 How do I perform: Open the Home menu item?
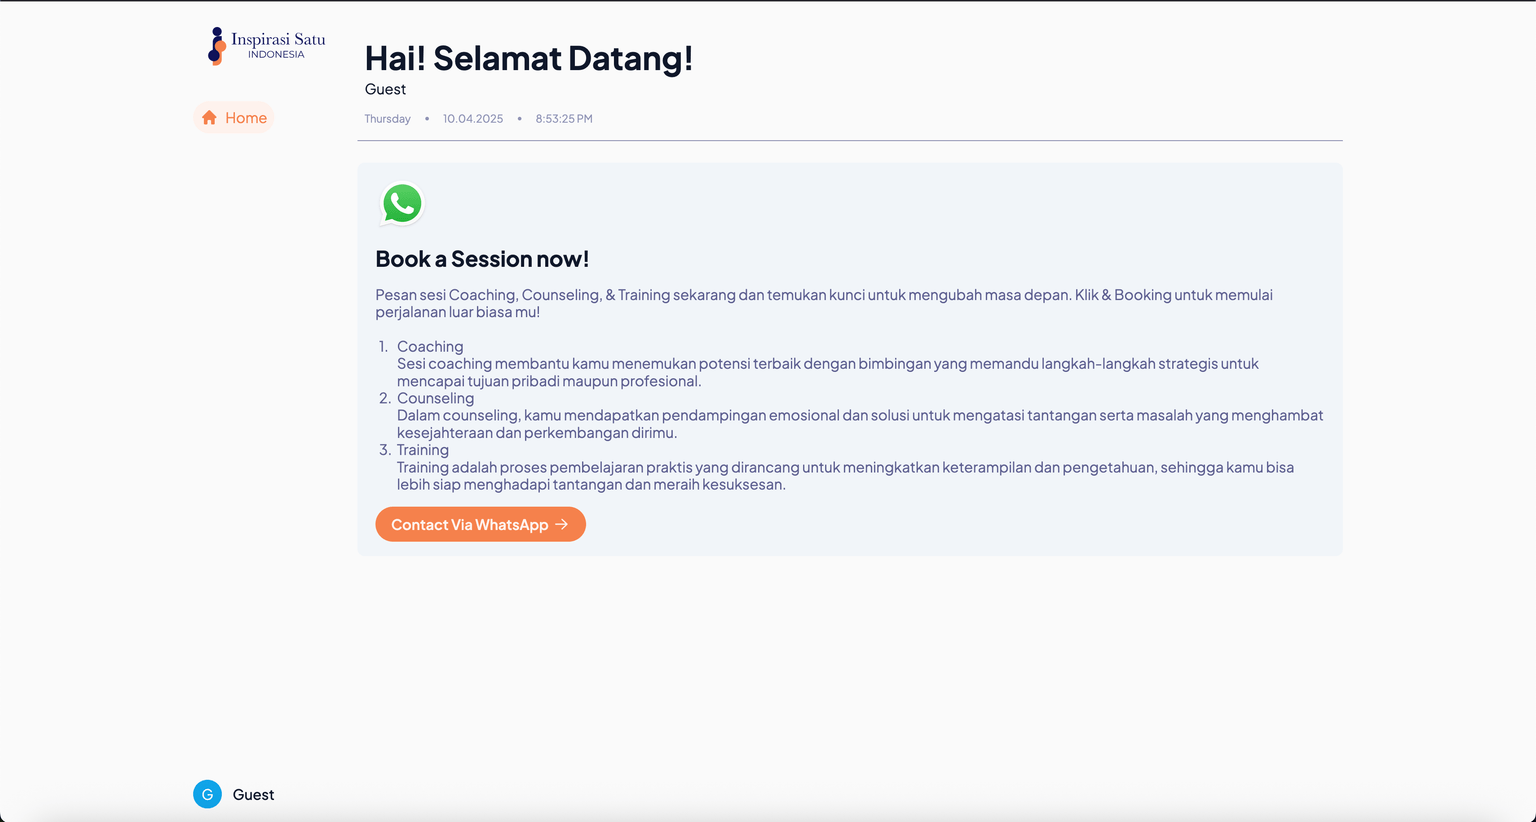[234, 118]
